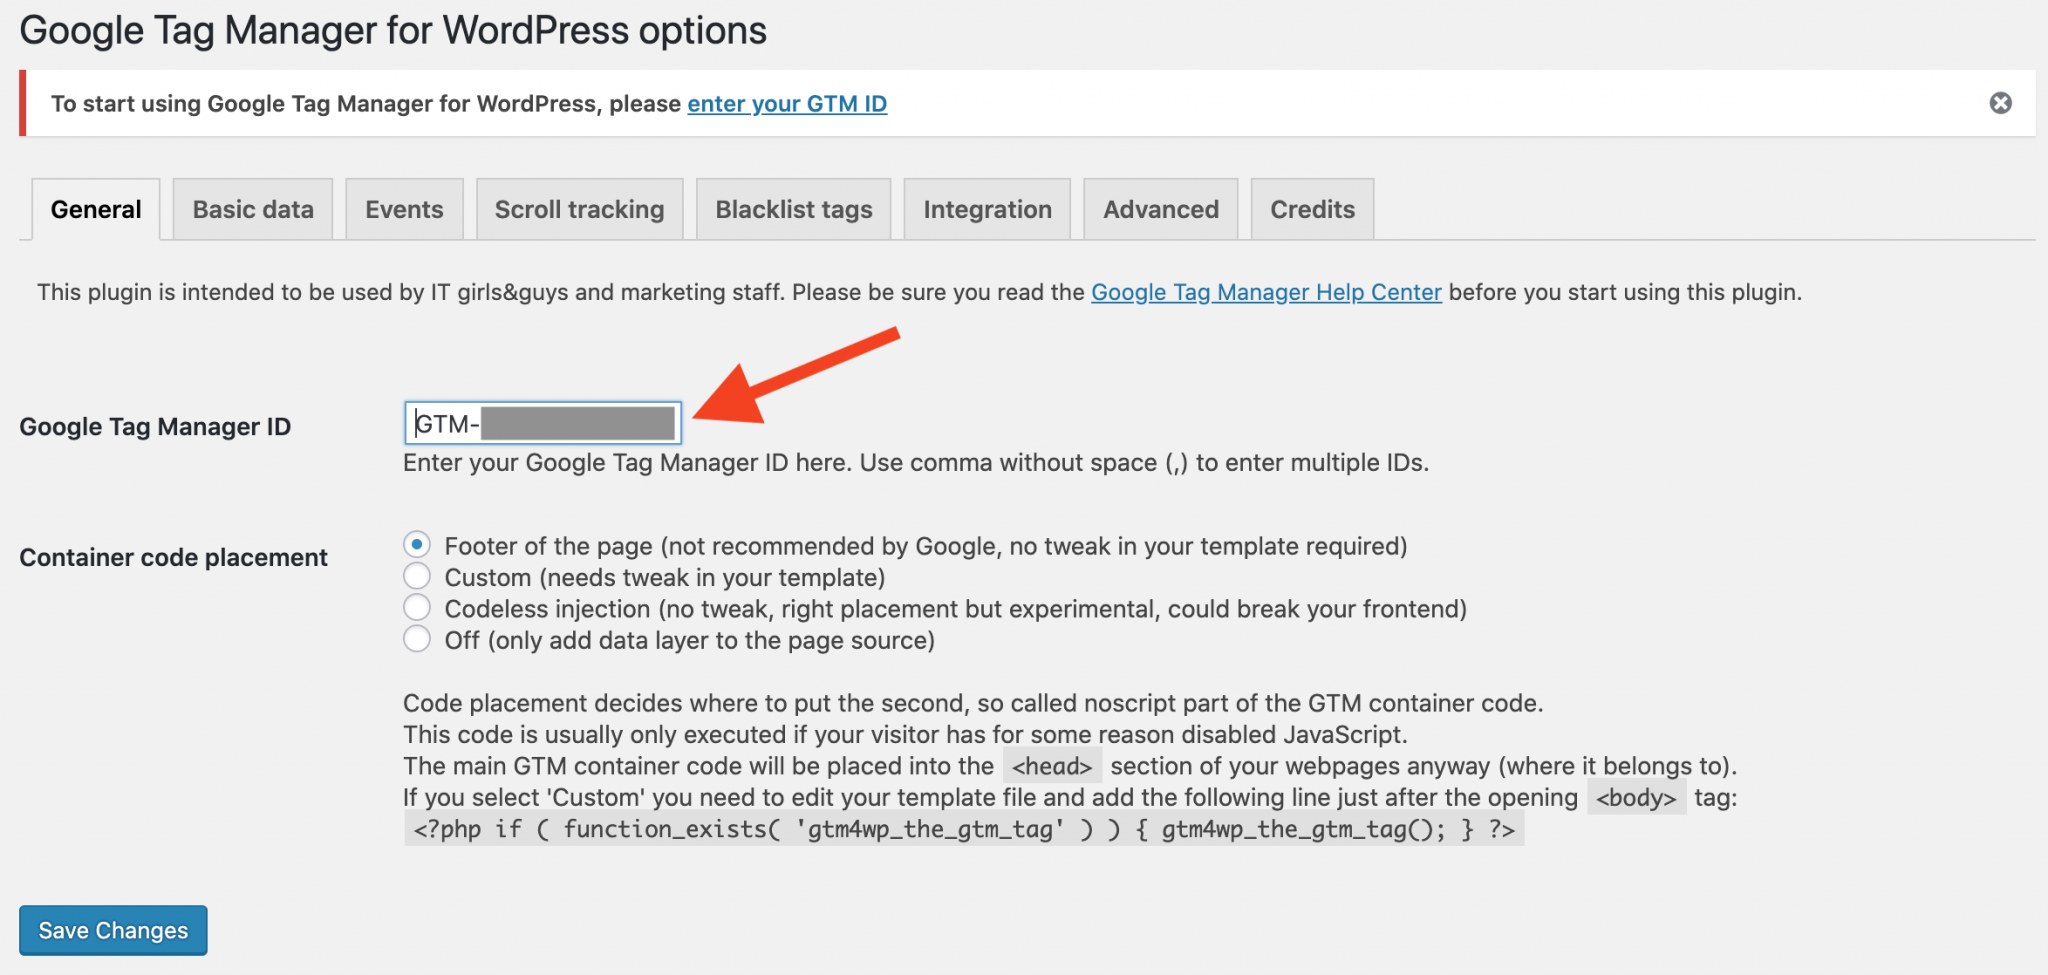Click inside the Google Tag Manager ID field
Viewport: 2048px width, 975px height.
pyautogui.click(x=543, y=422)
